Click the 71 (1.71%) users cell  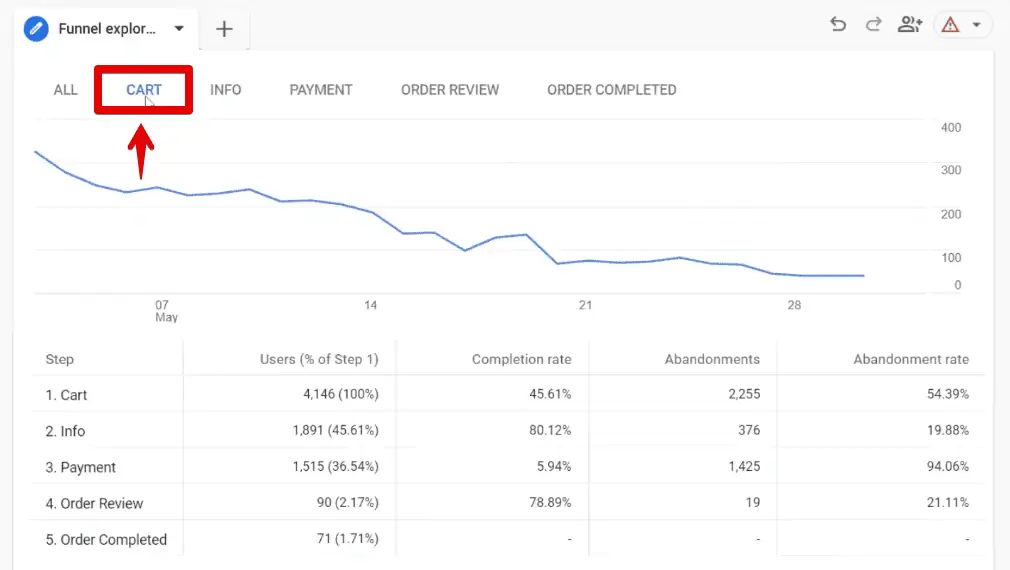tap(347, 538)
